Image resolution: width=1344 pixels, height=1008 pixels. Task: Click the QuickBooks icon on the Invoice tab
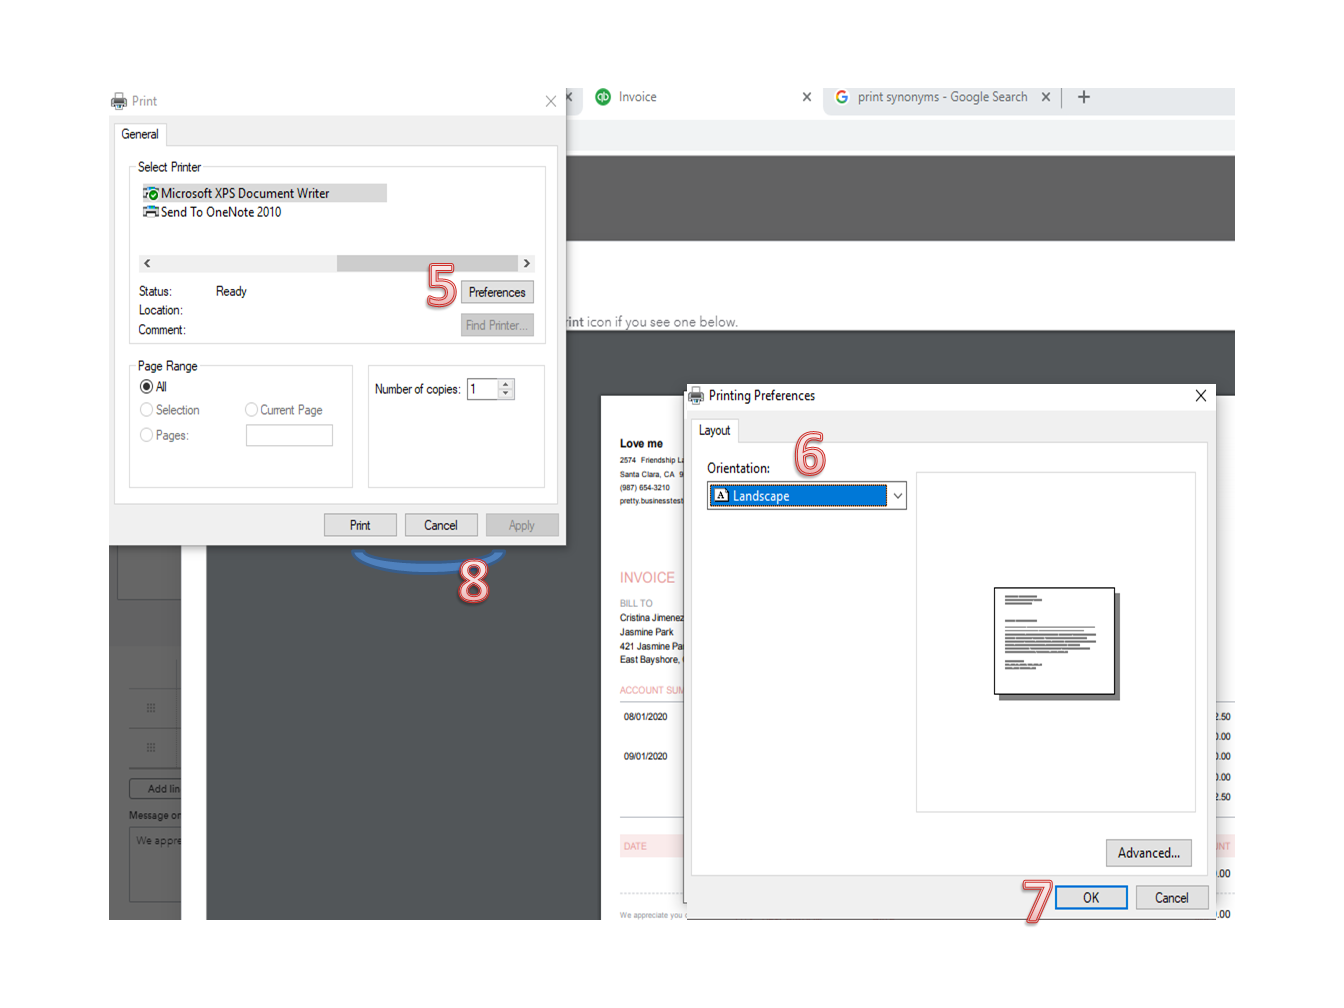click(x=603, y=96)
